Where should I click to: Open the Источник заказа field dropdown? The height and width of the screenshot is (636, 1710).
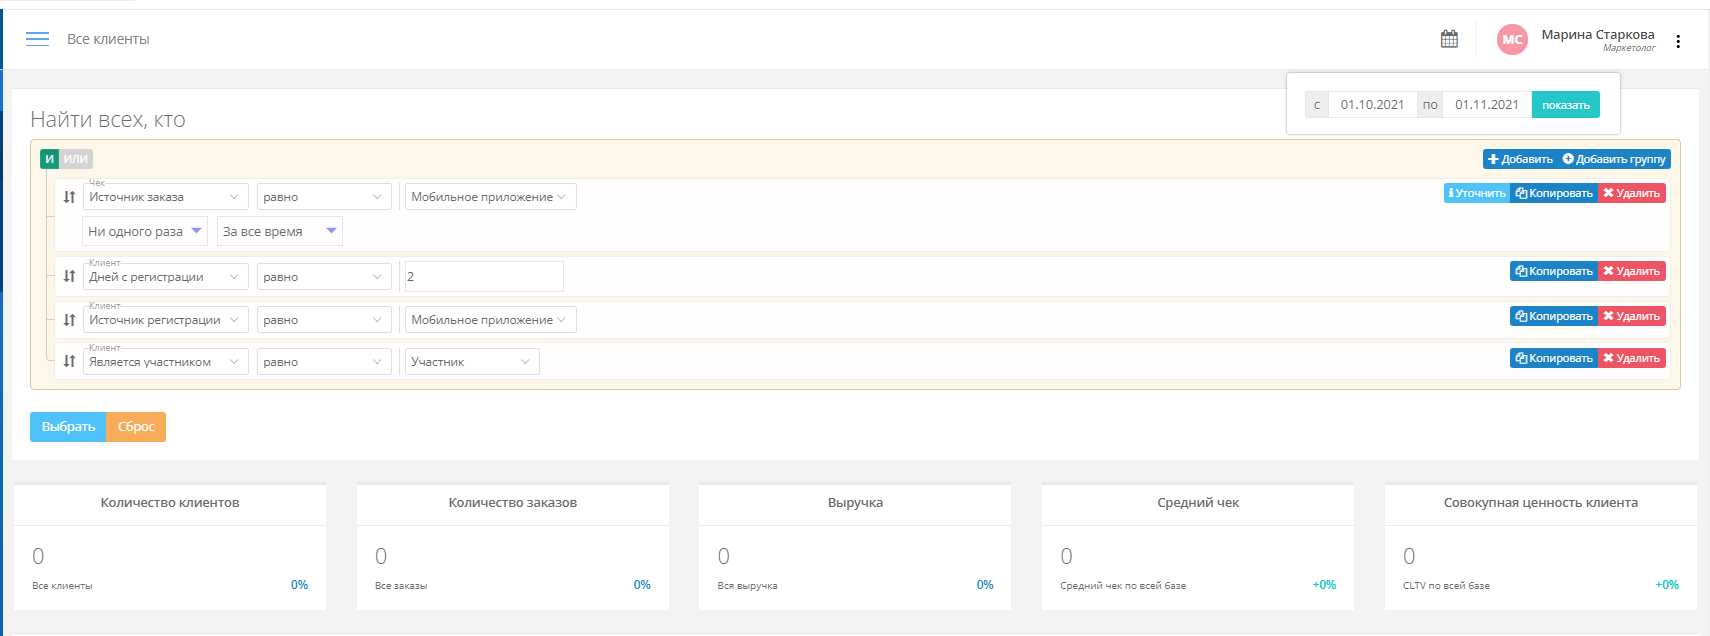165,197
